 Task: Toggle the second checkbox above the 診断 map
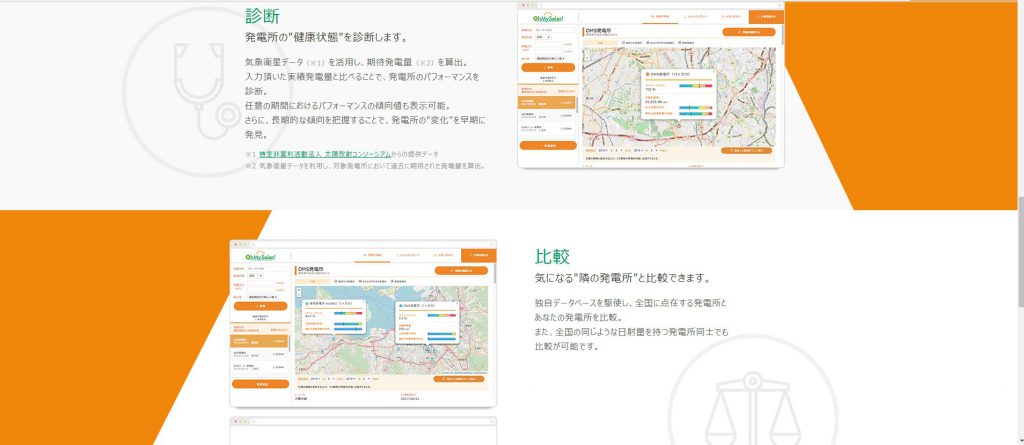pyautogui.click(x=647, y=42)
